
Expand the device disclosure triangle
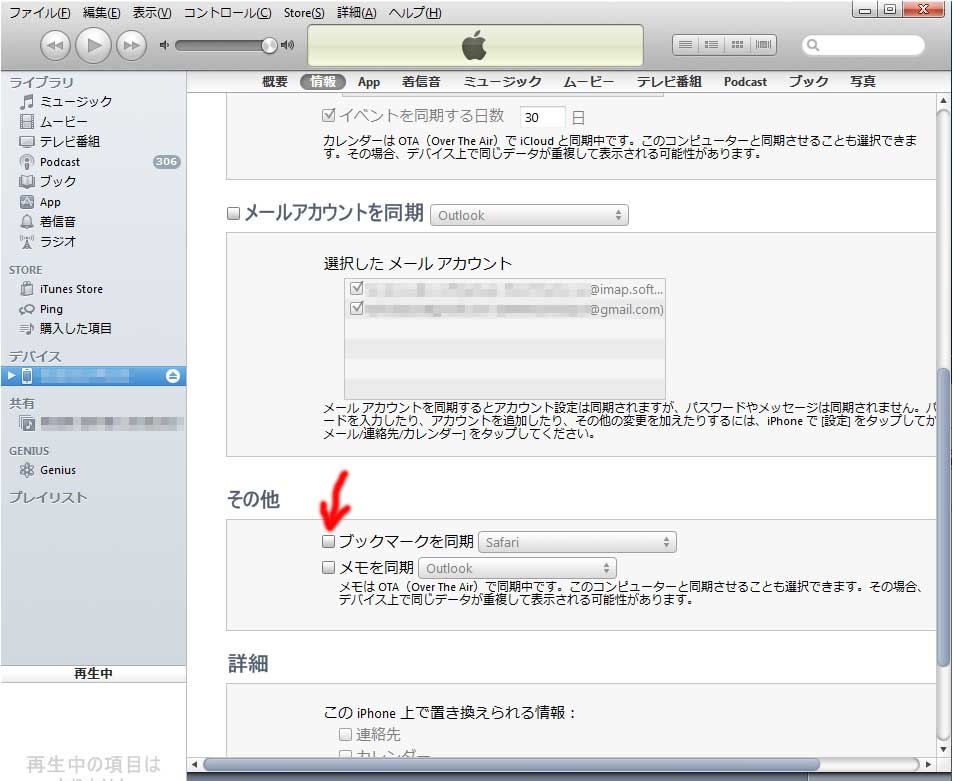pos(11,376)
